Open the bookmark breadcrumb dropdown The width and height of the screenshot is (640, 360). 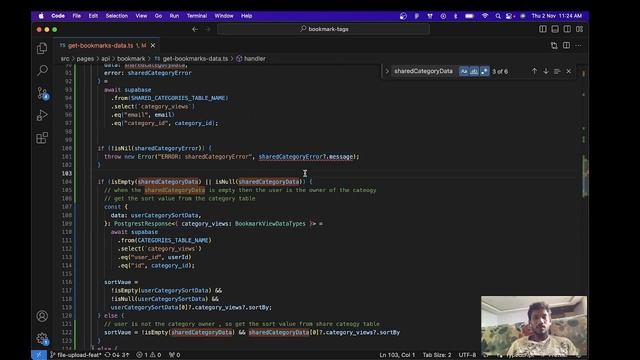tap(131, 59)
